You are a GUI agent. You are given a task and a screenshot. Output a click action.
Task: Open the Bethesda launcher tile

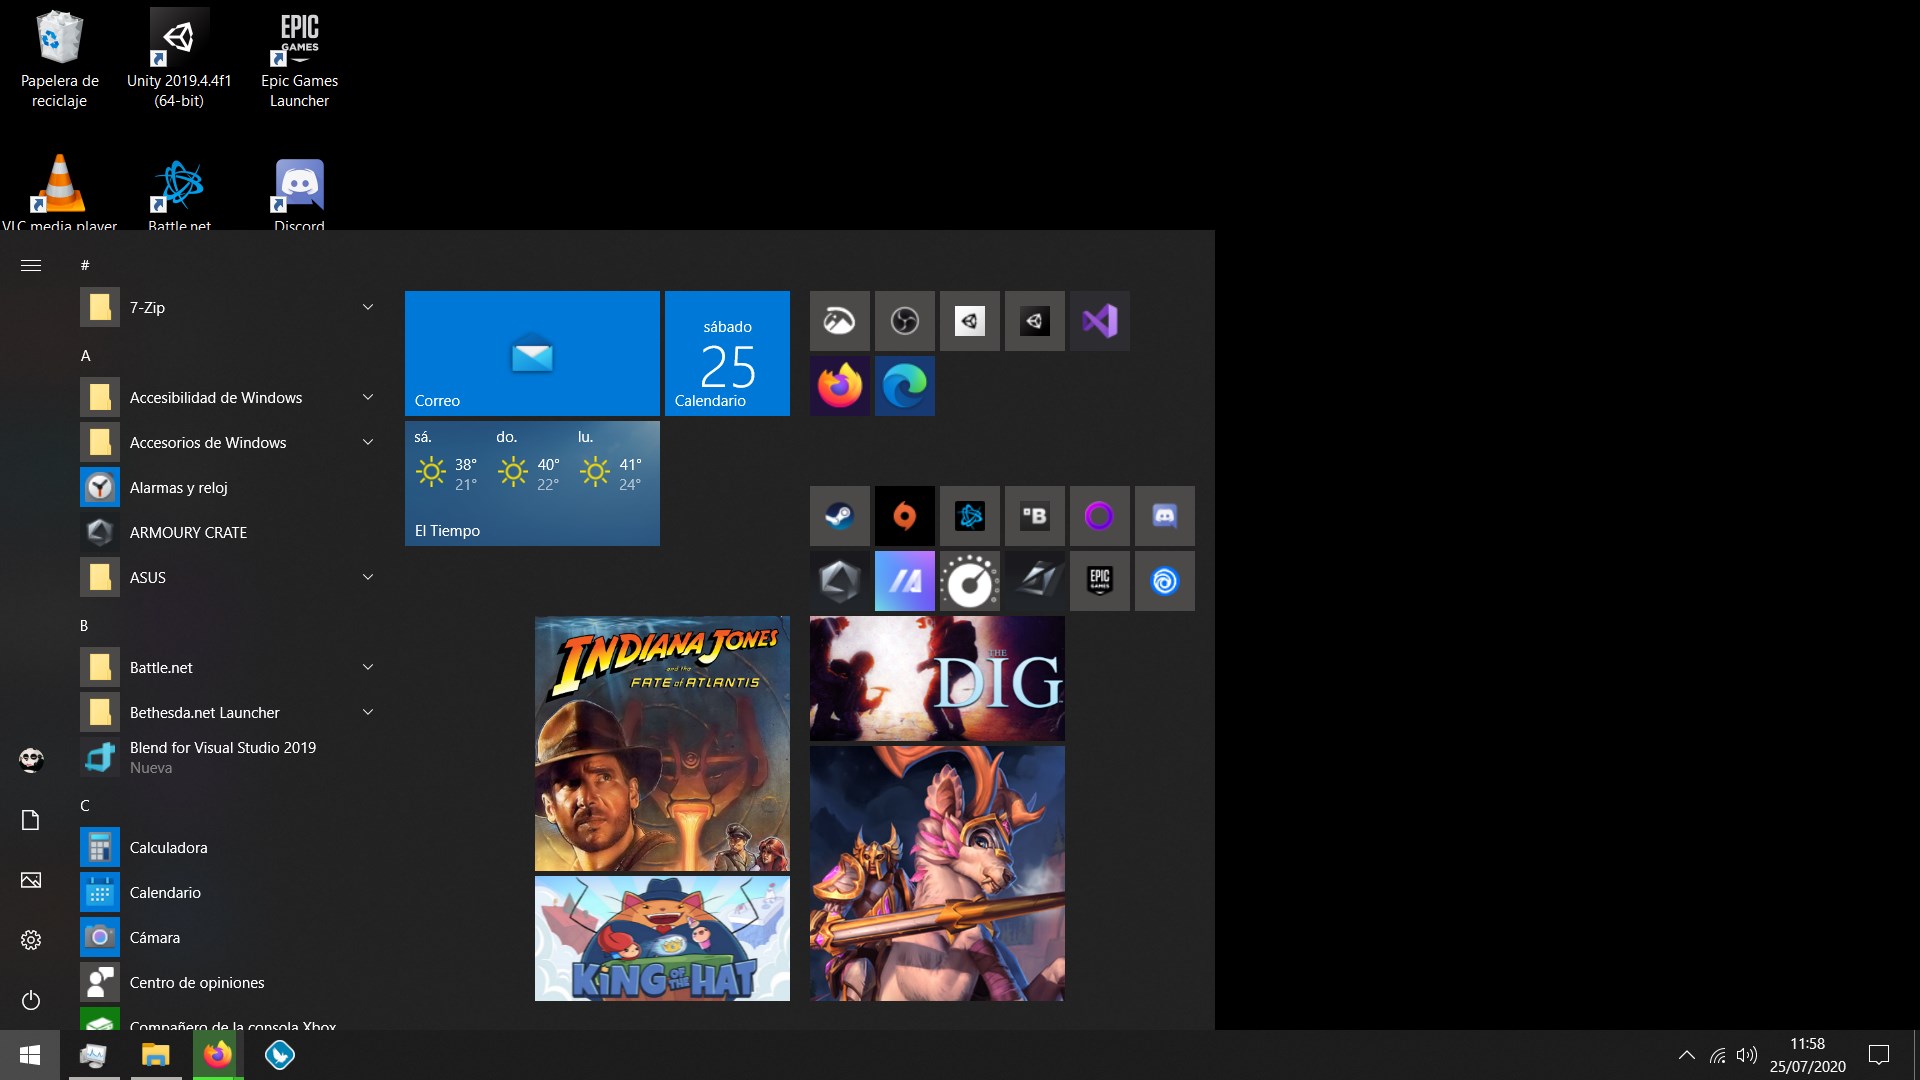pos(1034,516)
